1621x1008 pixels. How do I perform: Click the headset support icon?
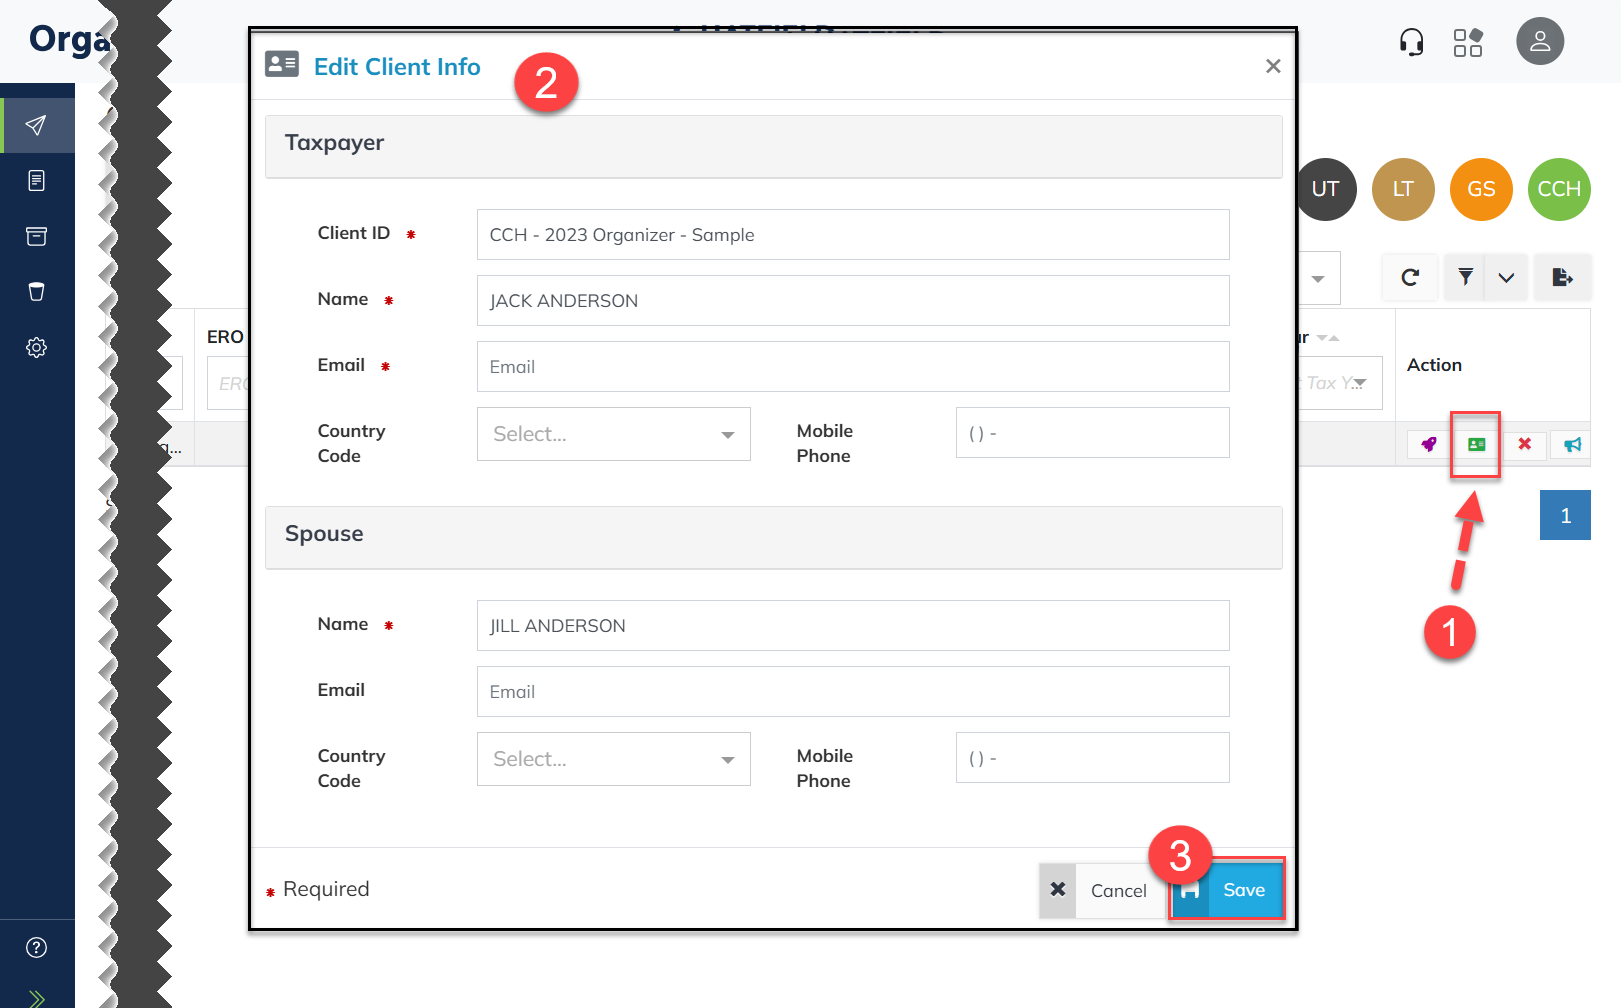tap(1411, 42)
